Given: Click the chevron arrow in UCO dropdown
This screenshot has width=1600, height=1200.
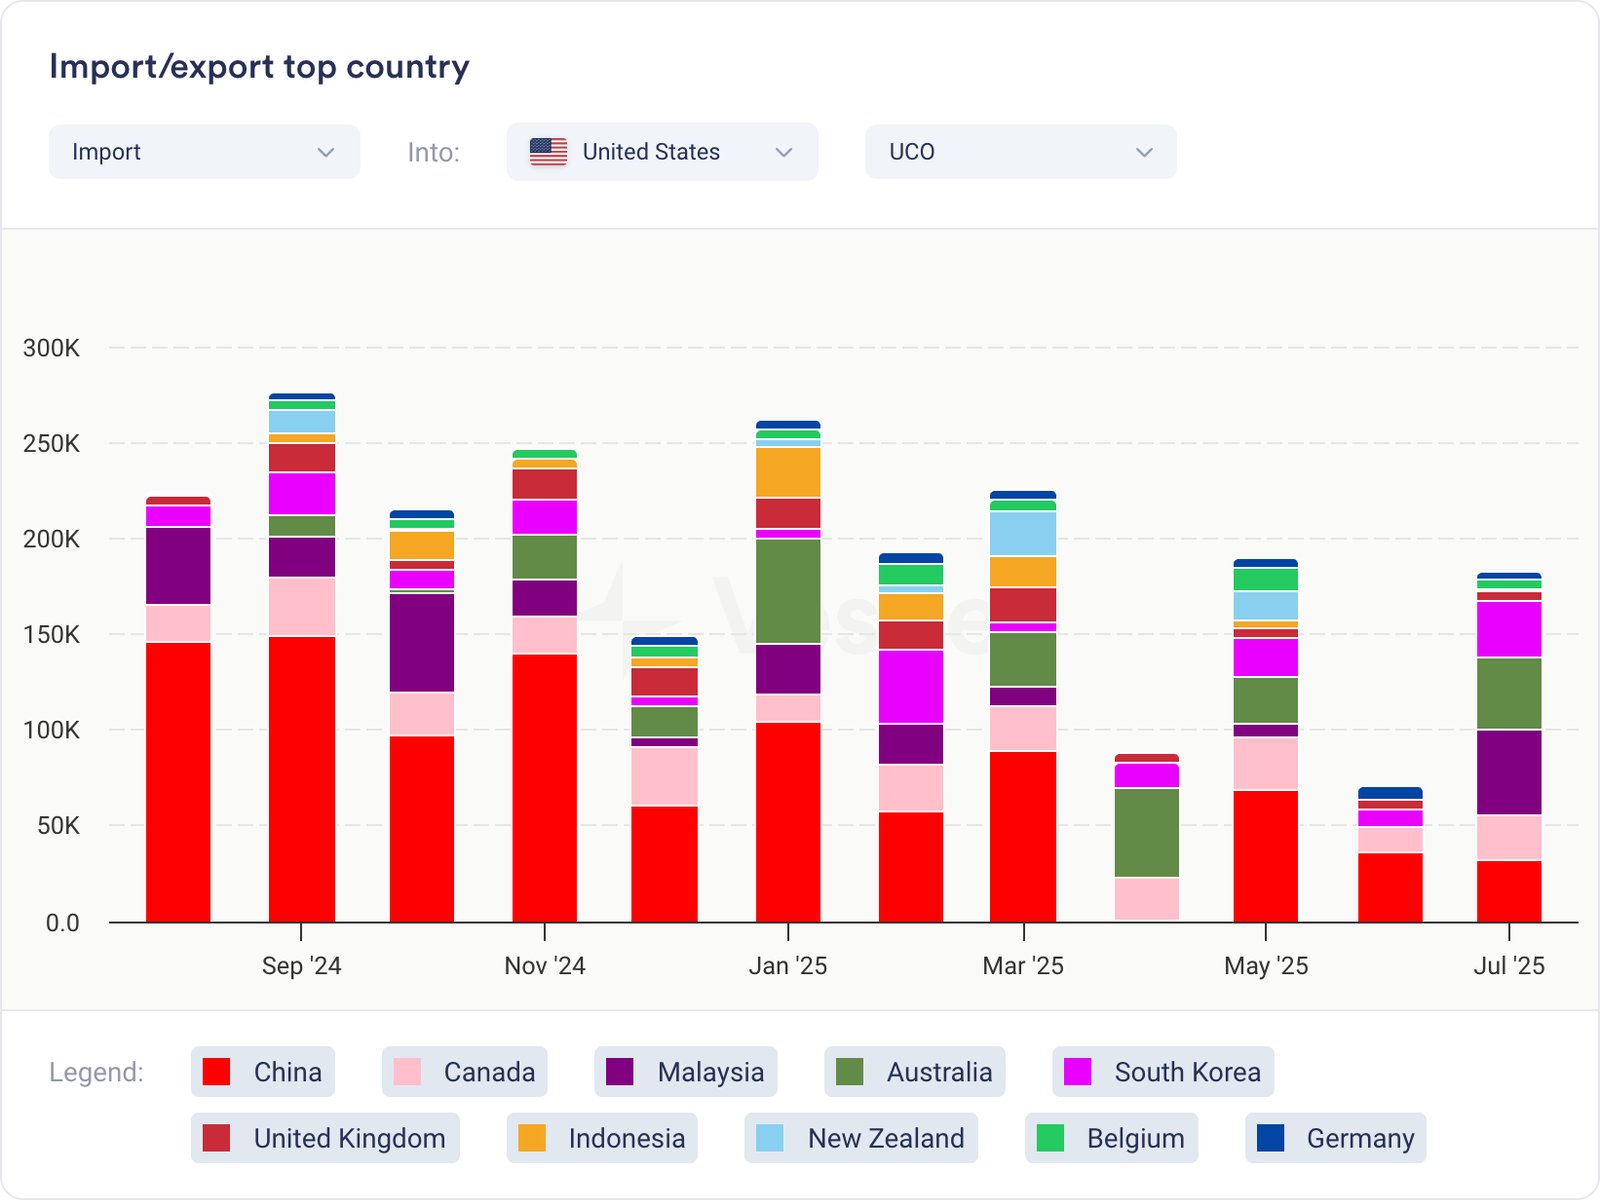Looking at the screenshot, I should [x=1144, y=152].
